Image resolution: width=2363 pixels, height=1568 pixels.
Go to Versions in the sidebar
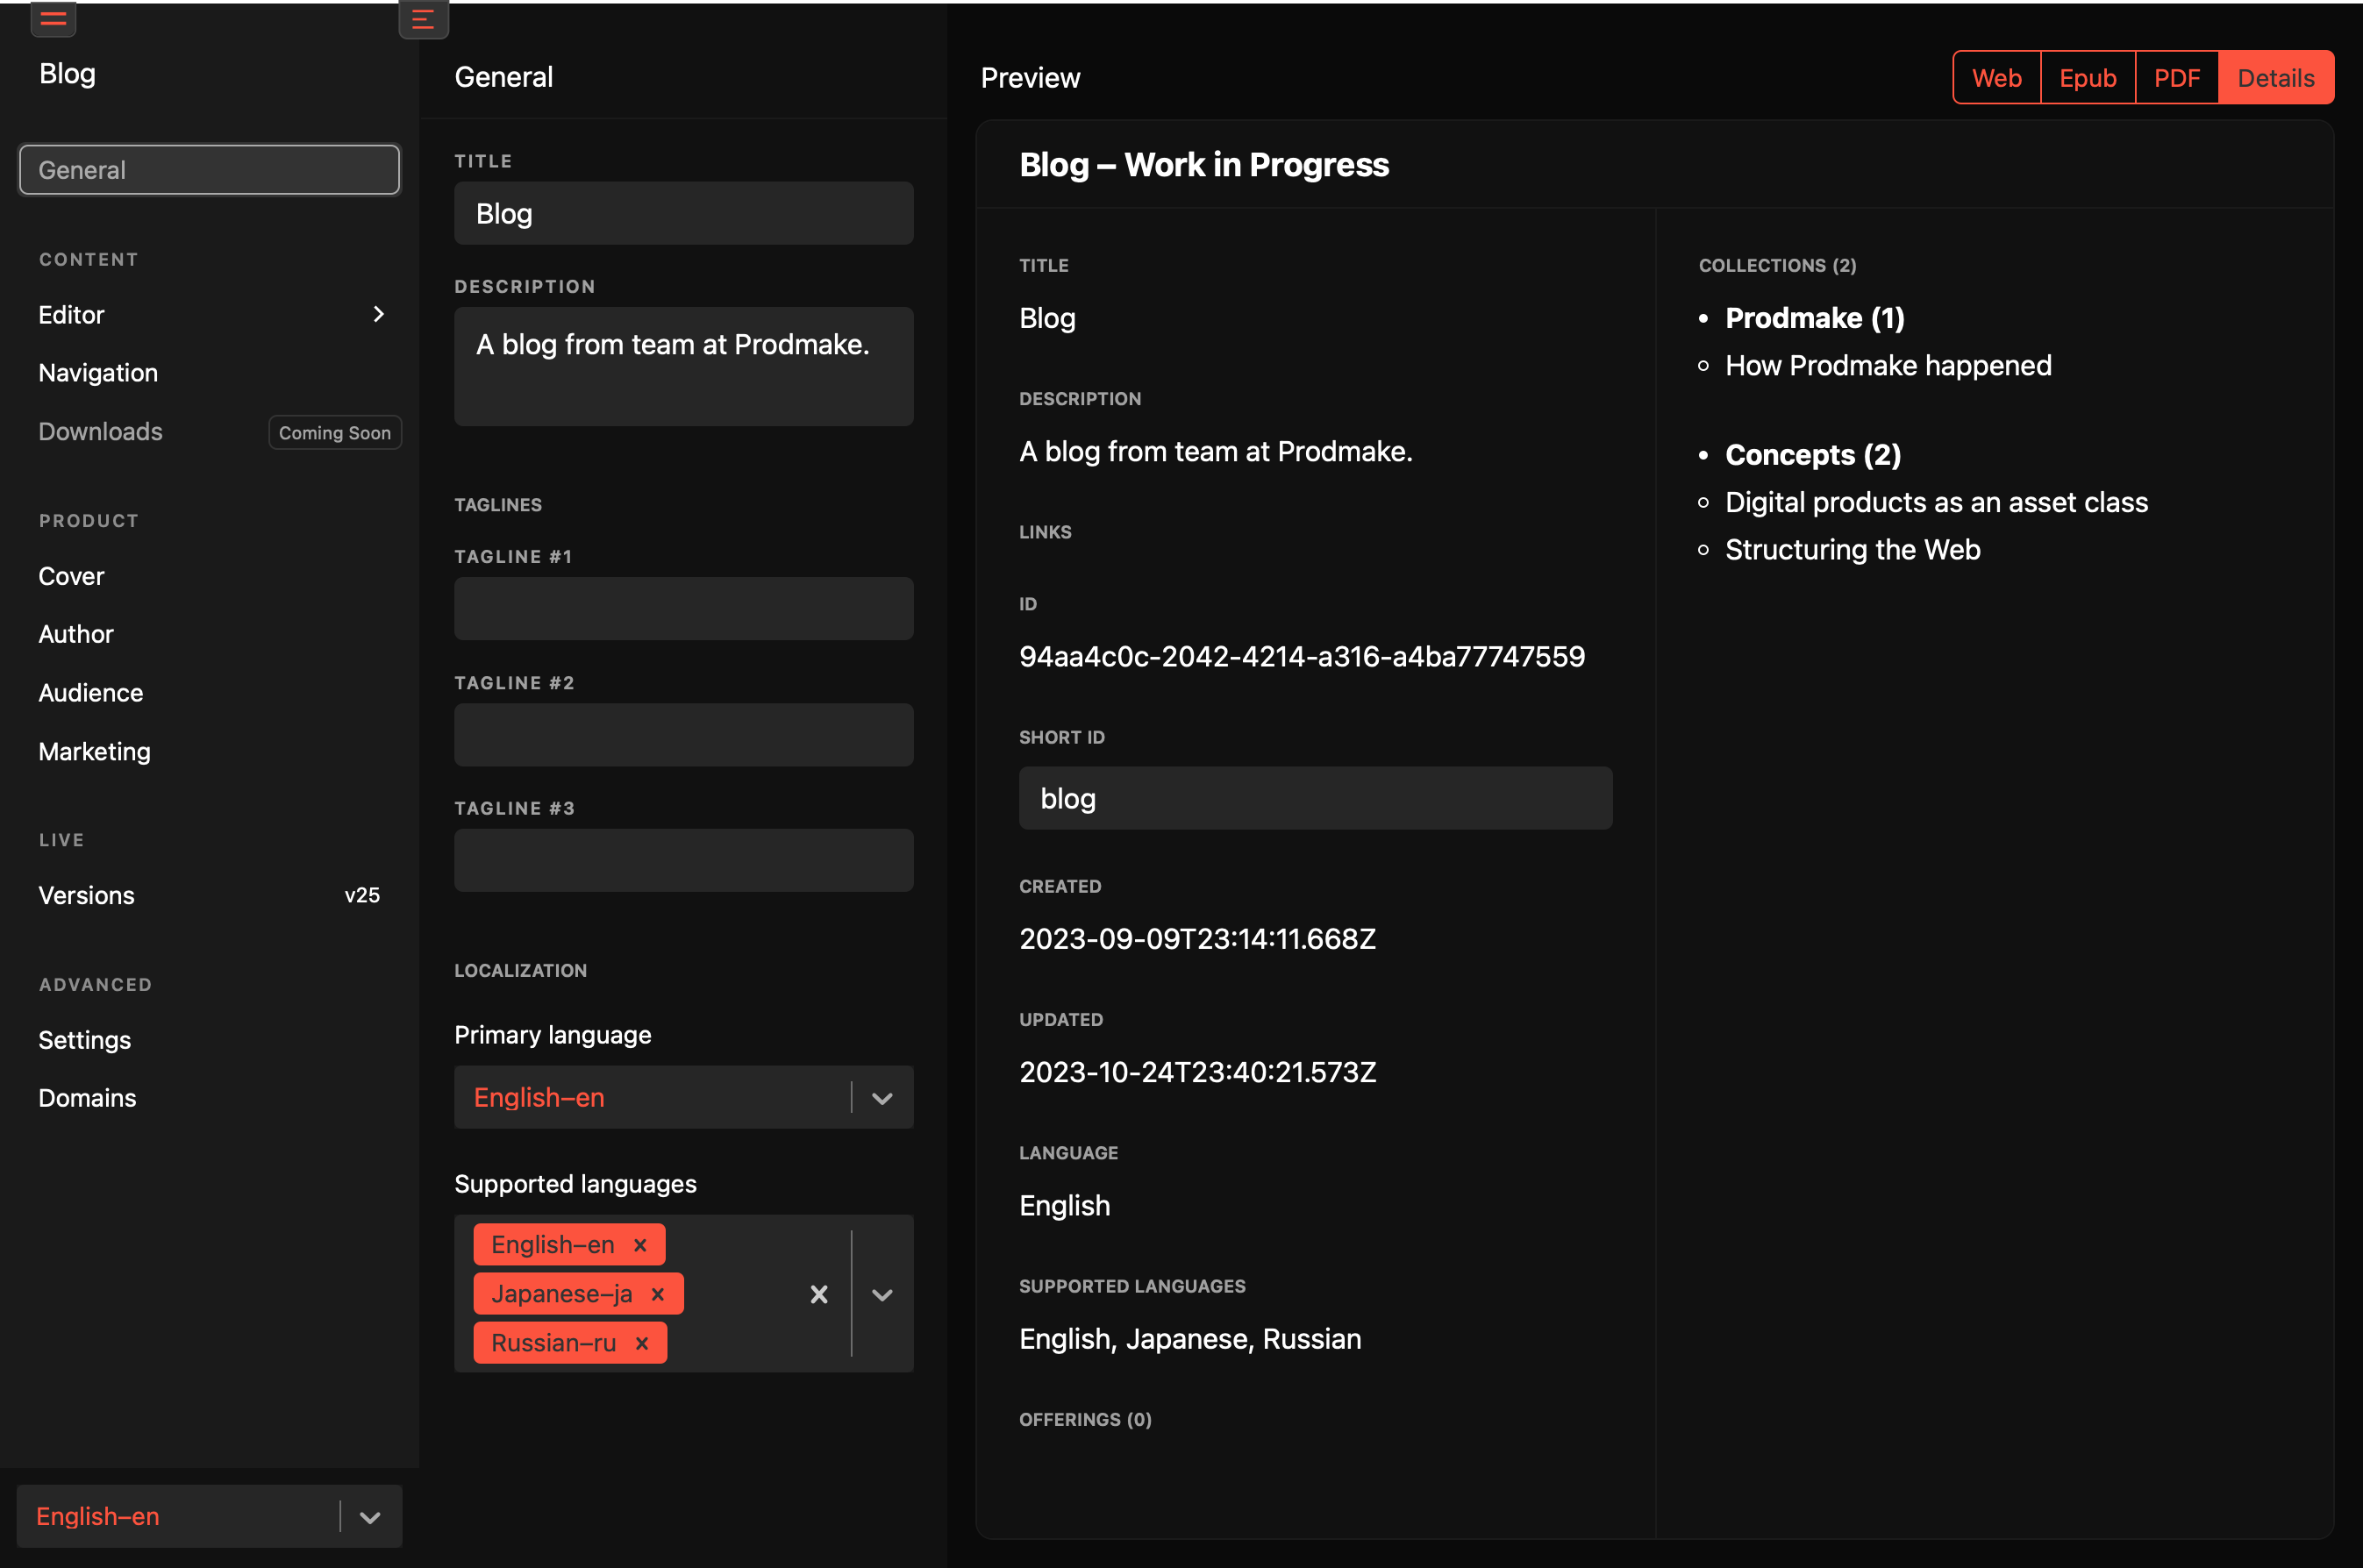pos(86,895)
